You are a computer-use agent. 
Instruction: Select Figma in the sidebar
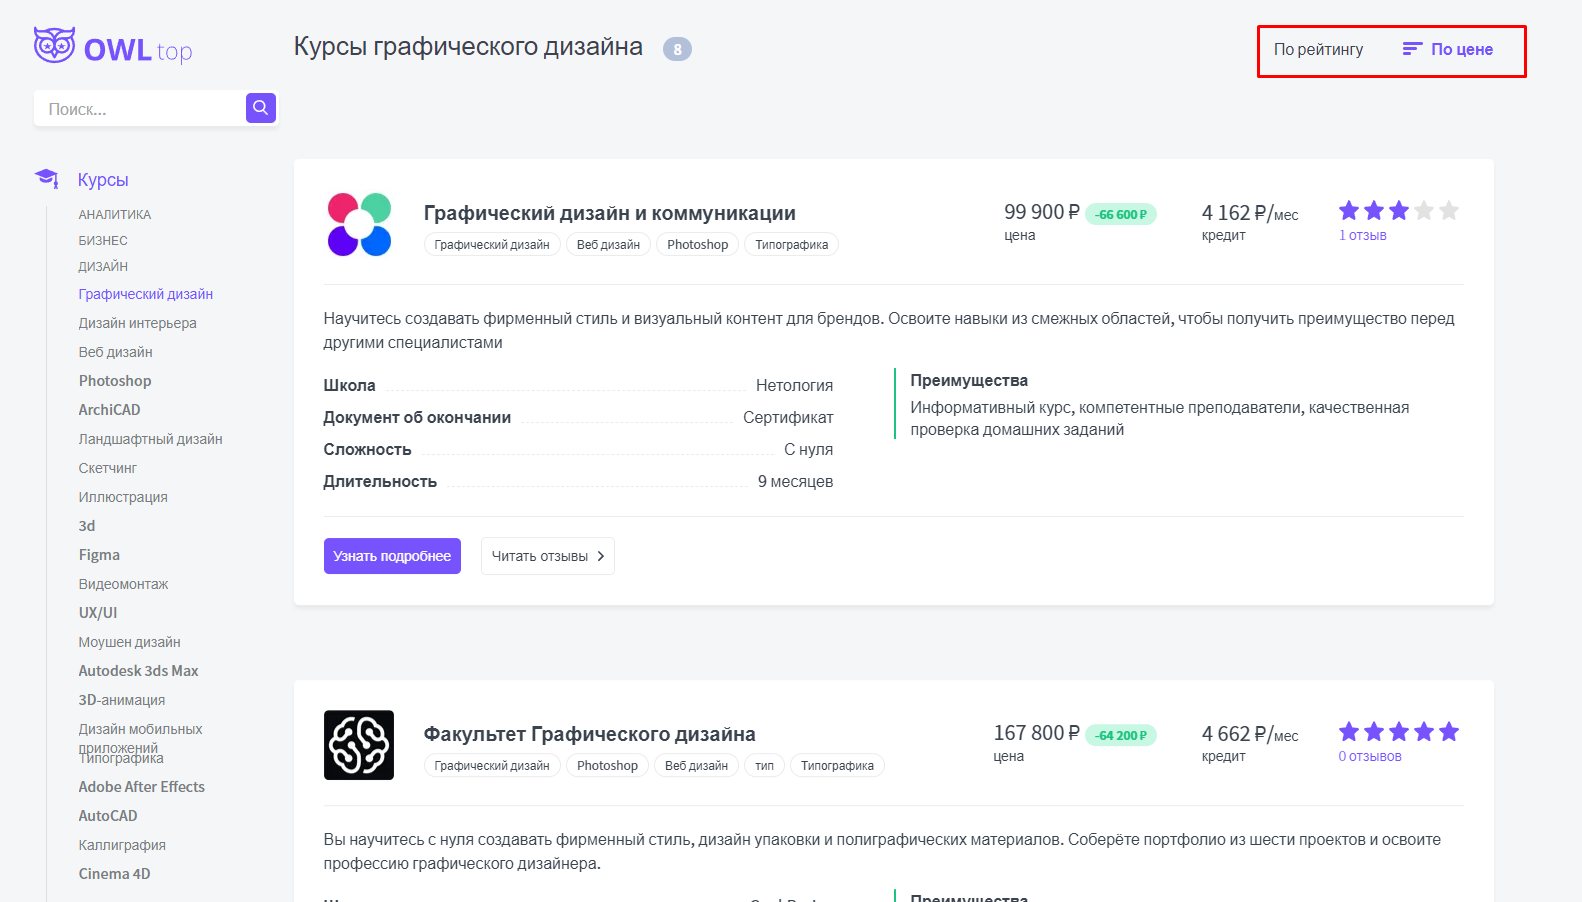[x=99, y=555]
